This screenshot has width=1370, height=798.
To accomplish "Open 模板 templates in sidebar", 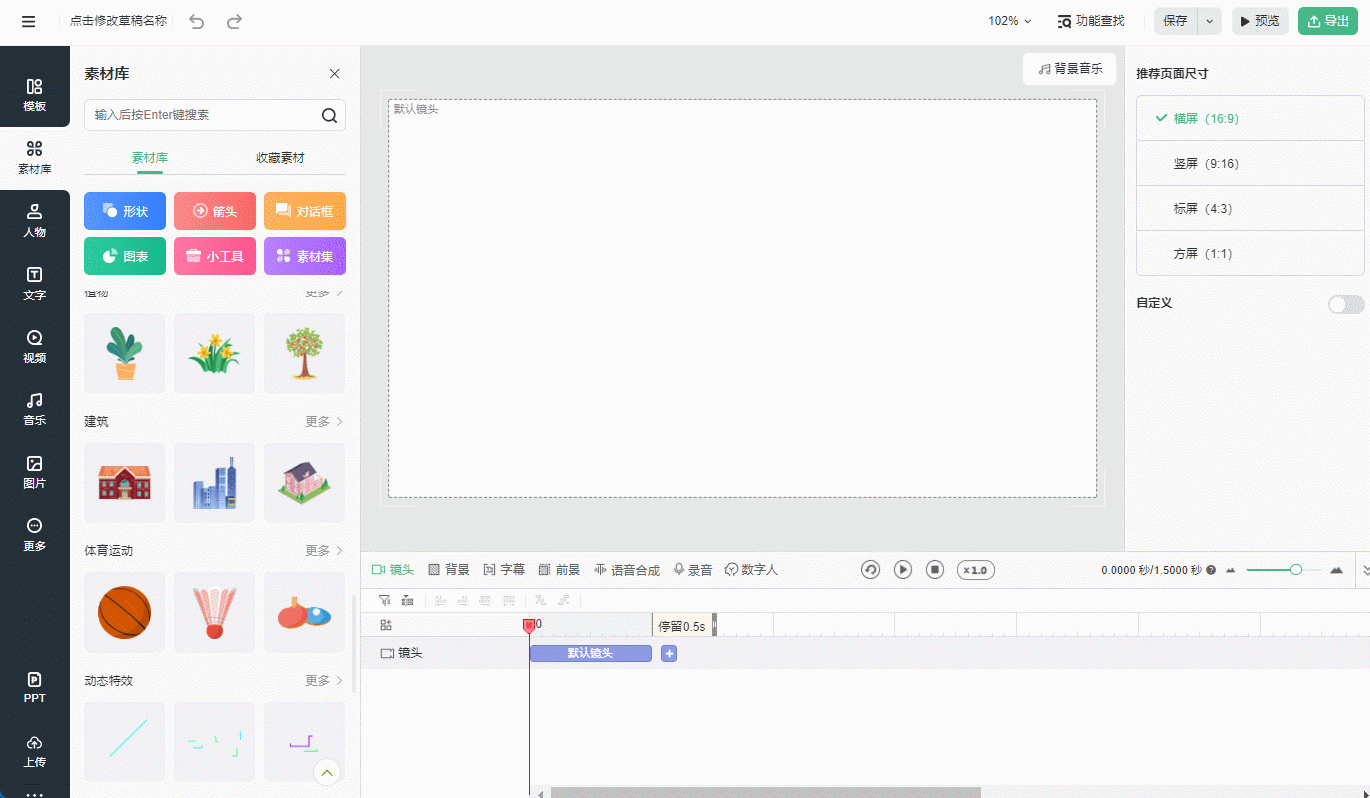I will (x=35, y=95).
